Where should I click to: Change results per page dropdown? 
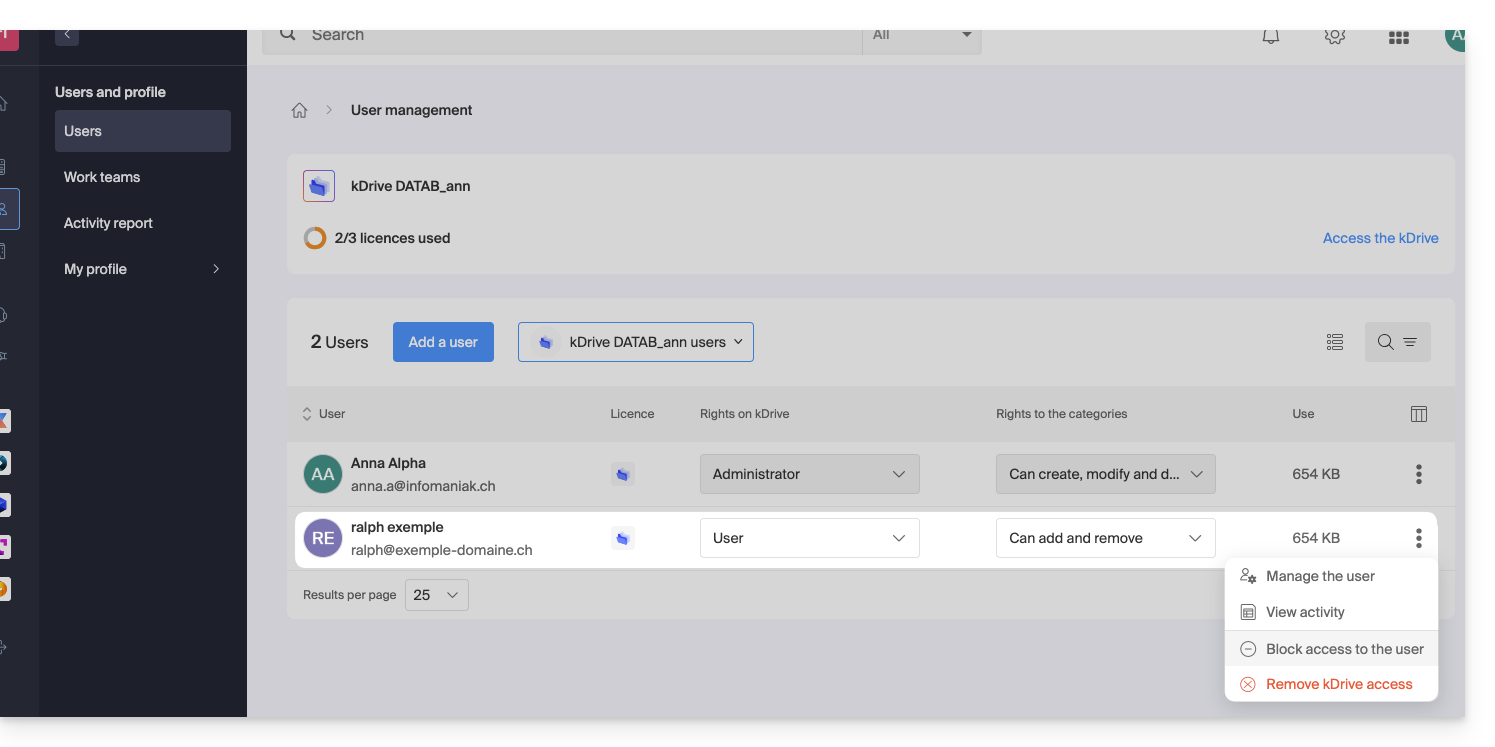[x=436, y=595]
